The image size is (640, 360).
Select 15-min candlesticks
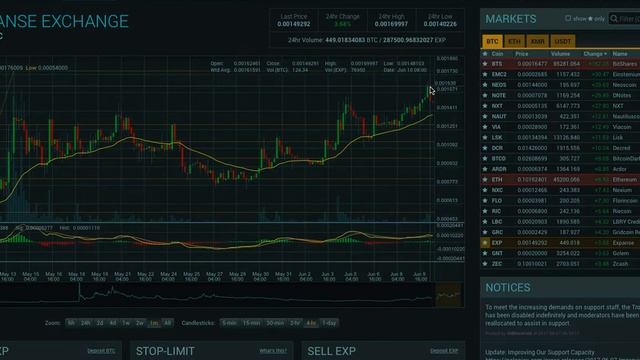click(251, 323)
